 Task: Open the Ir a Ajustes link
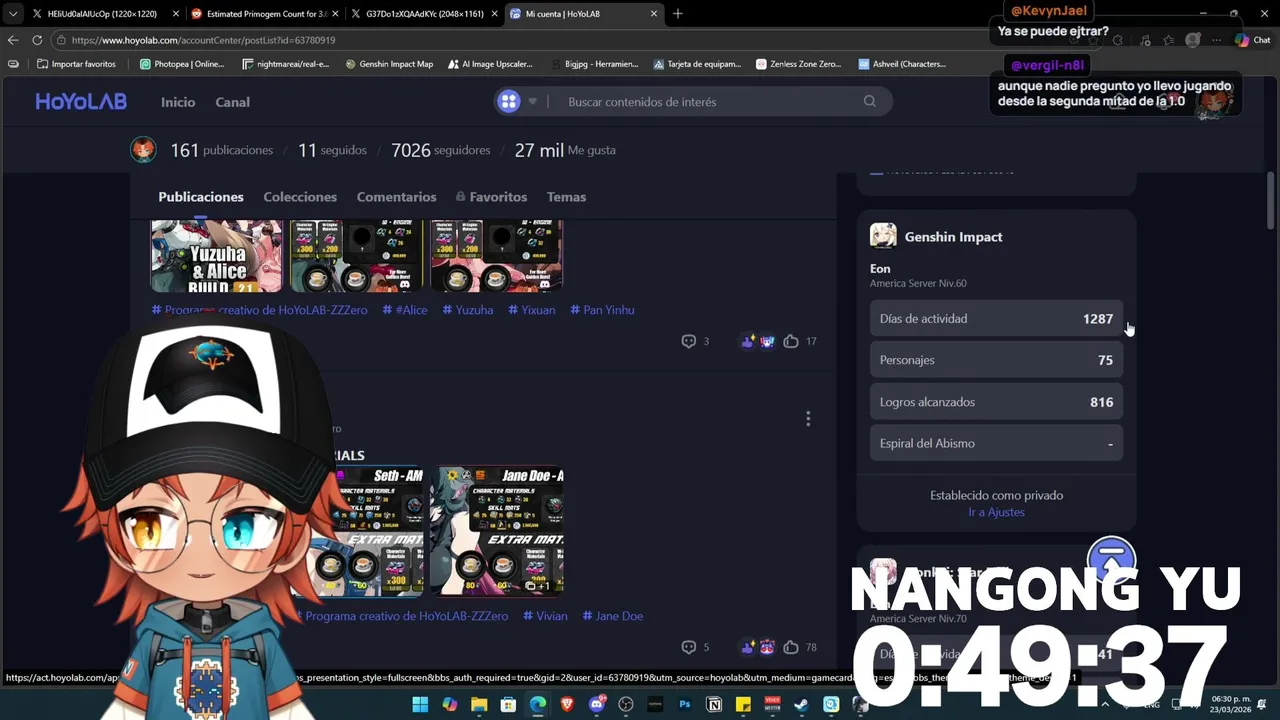coord(996,512)
